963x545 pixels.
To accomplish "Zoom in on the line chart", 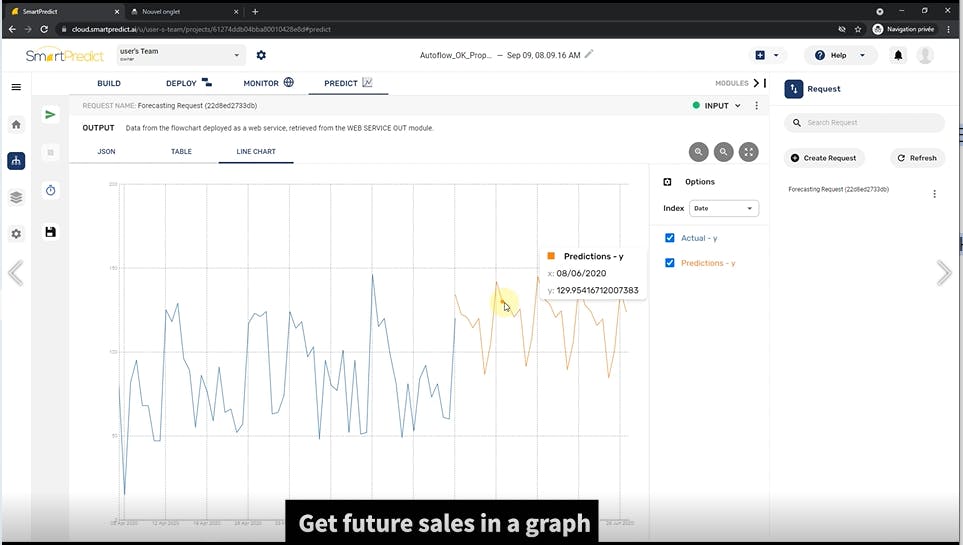I will (698, 152).
